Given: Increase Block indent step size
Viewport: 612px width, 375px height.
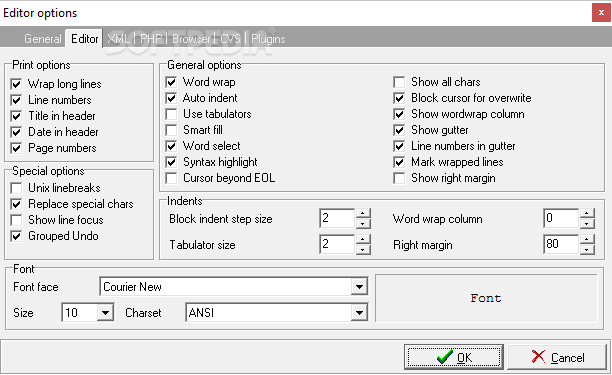Looking at the screenshot, I should click(363, 213).
